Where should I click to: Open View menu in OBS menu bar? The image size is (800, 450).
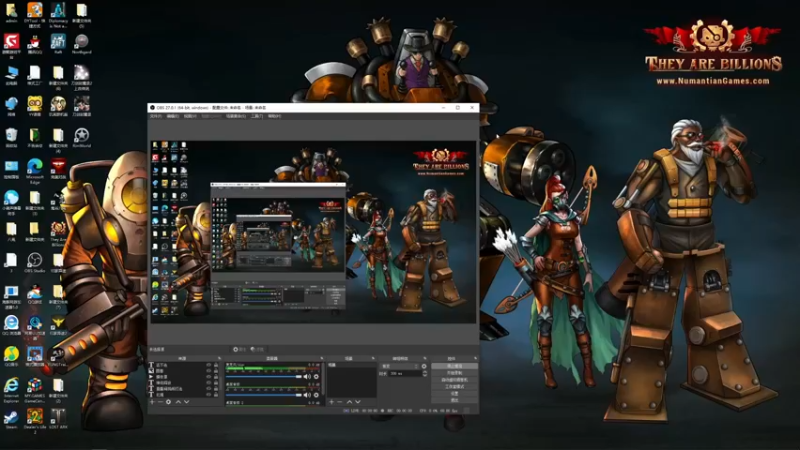pyautogui.click(x=190, y=116)
